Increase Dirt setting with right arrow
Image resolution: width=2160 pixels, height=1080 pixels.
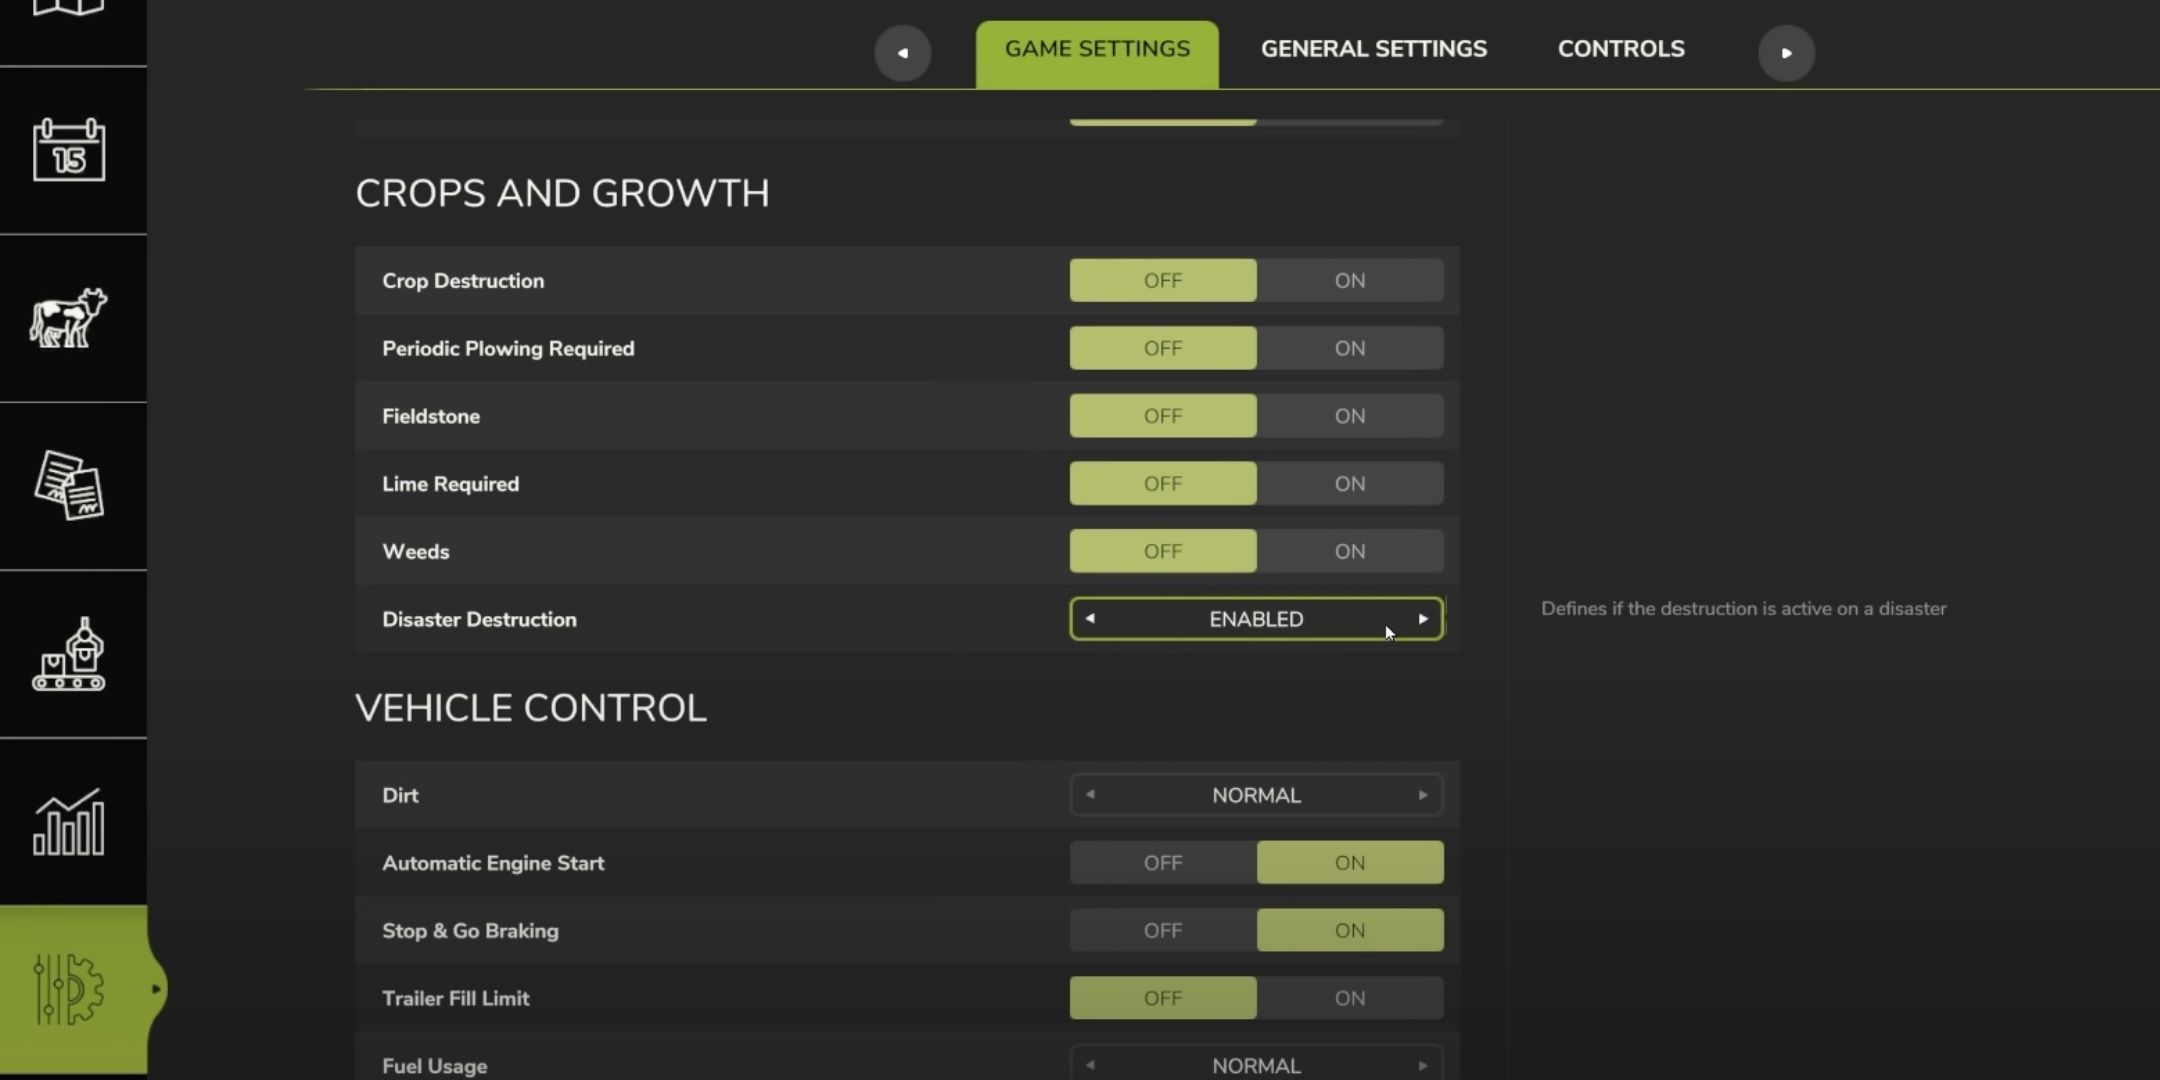click(x=1423, y=795)
